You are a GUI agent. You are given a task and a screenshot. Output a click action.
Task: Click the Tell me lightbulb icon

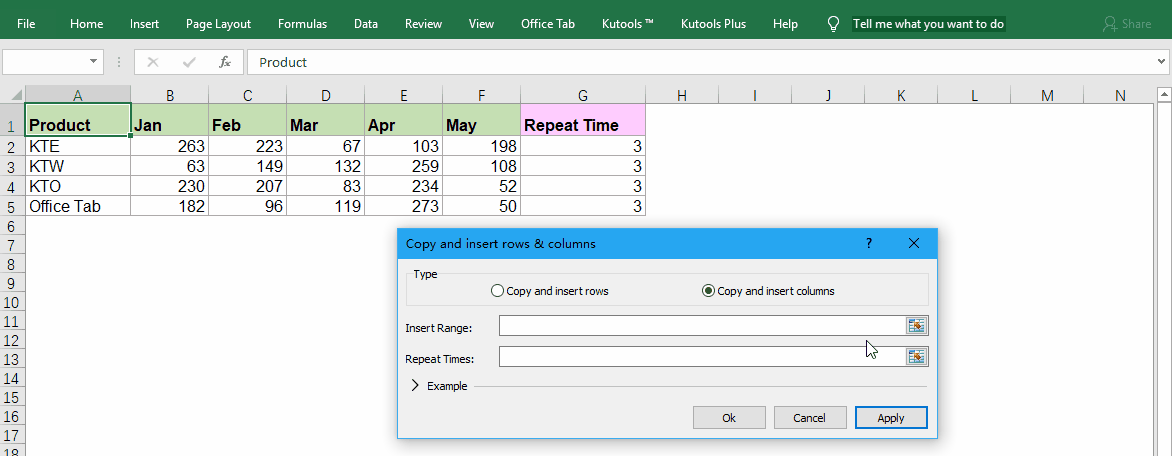833,24
